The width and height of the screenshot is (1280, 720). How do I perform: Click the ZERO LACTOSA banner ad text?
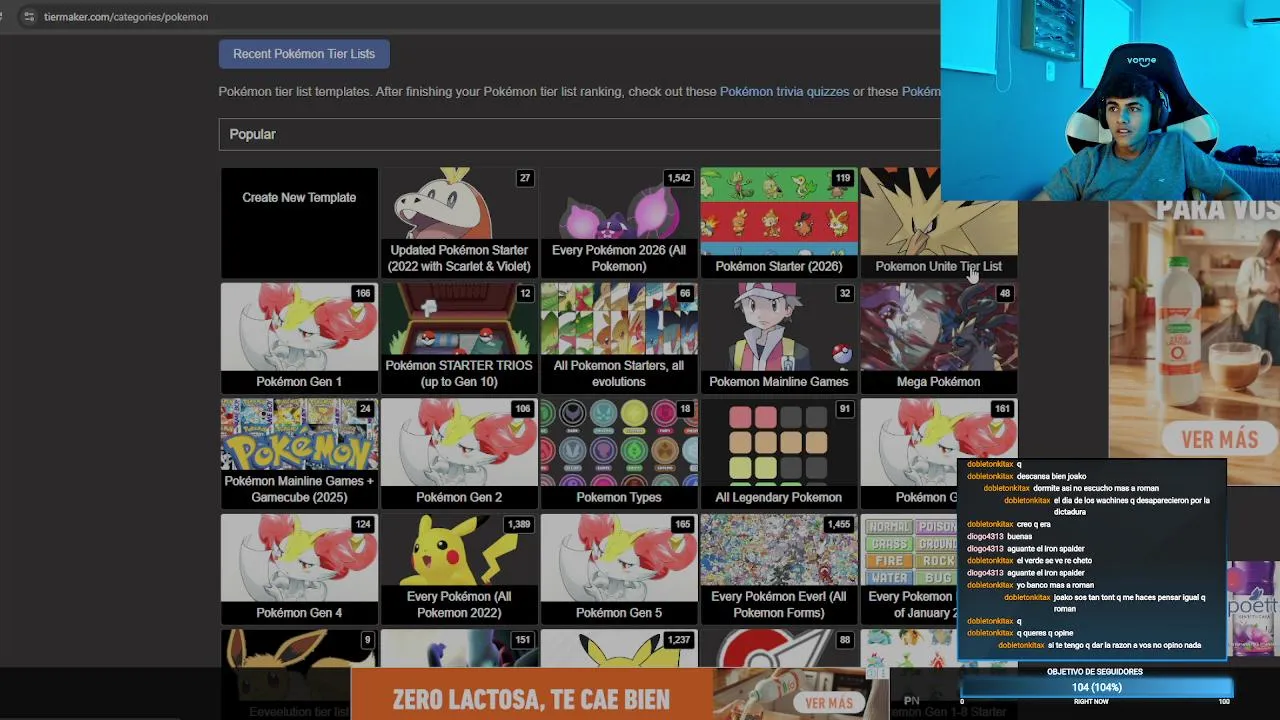531,699
